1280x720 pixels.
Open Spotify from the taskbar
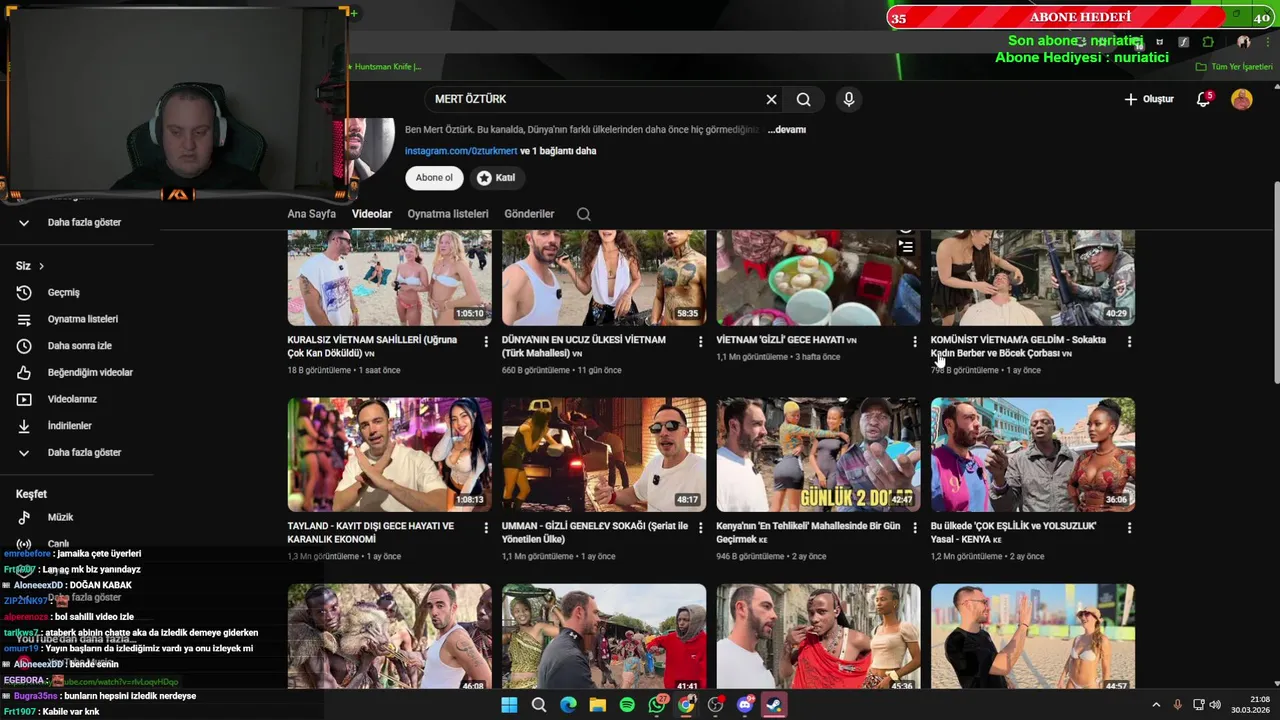tap(627, 705)
